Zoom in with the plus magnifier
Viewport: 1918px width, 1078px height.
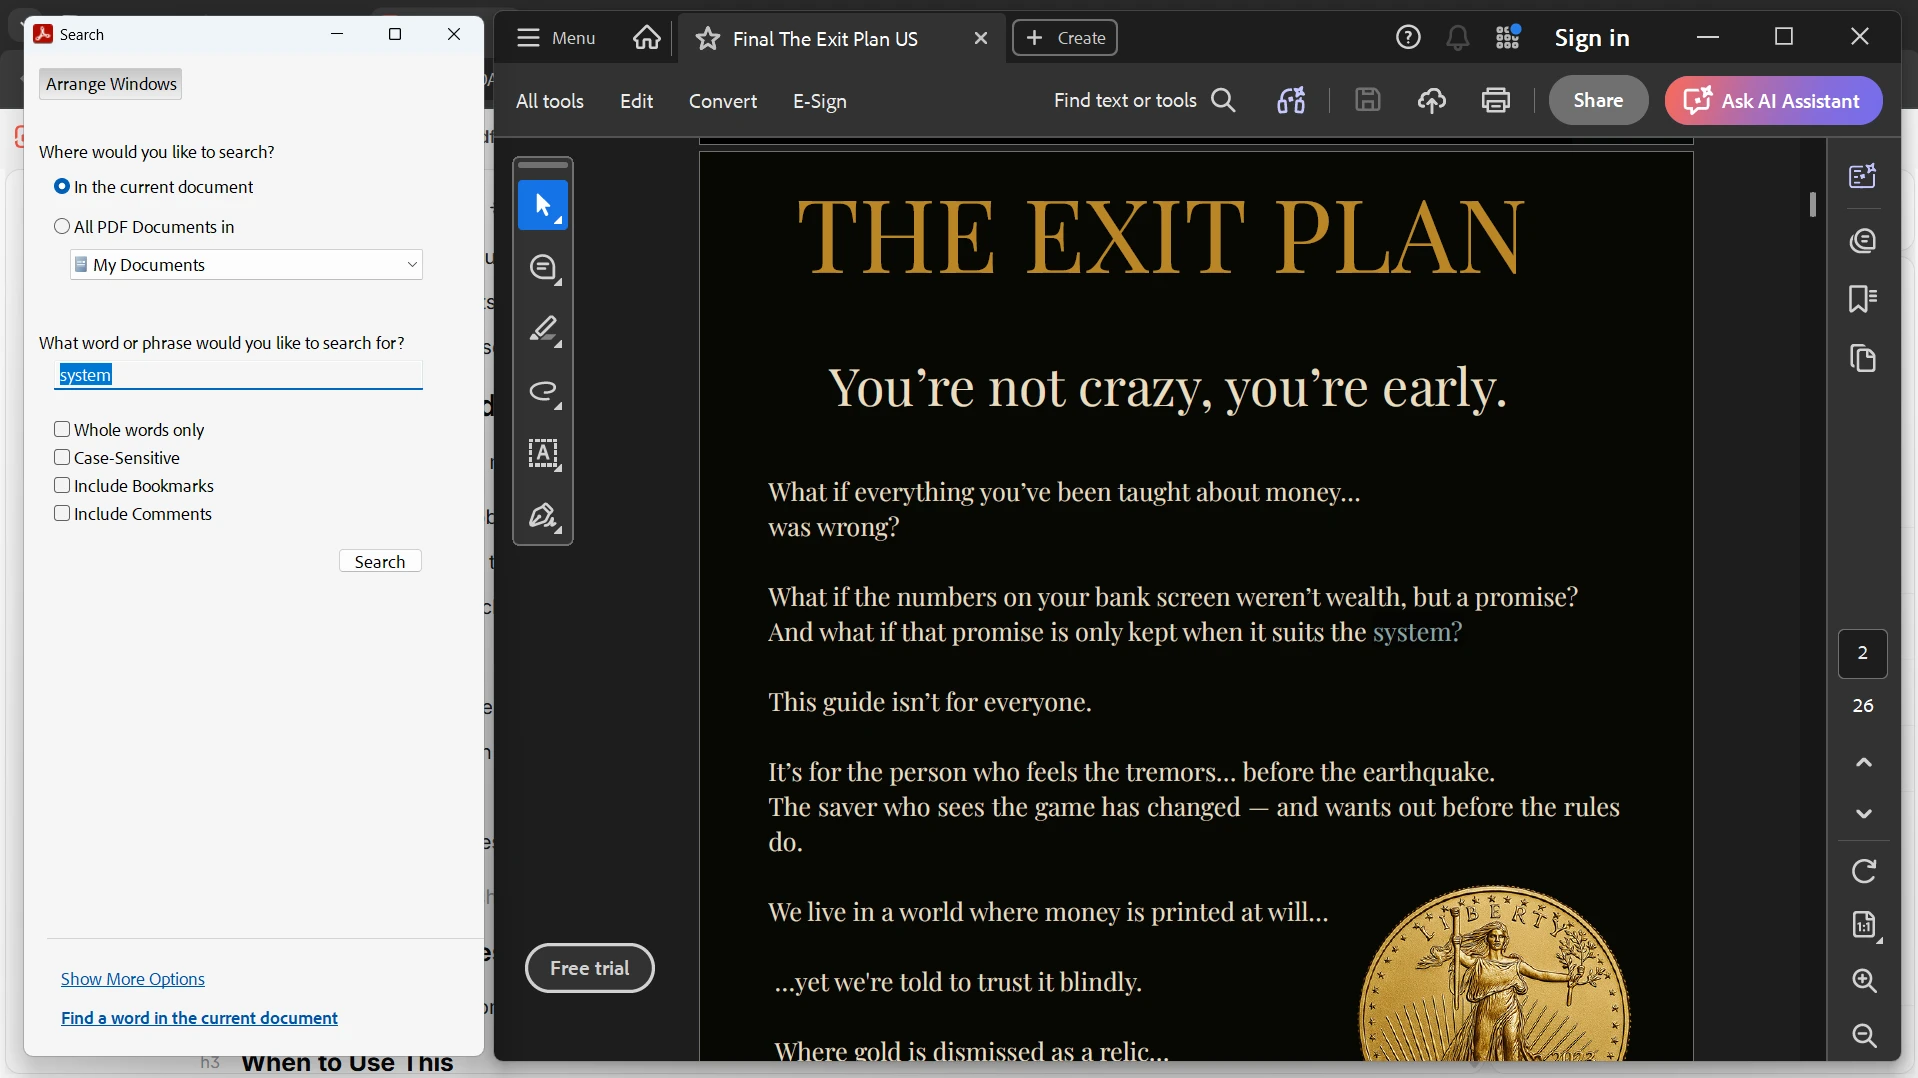[1864, 981]
